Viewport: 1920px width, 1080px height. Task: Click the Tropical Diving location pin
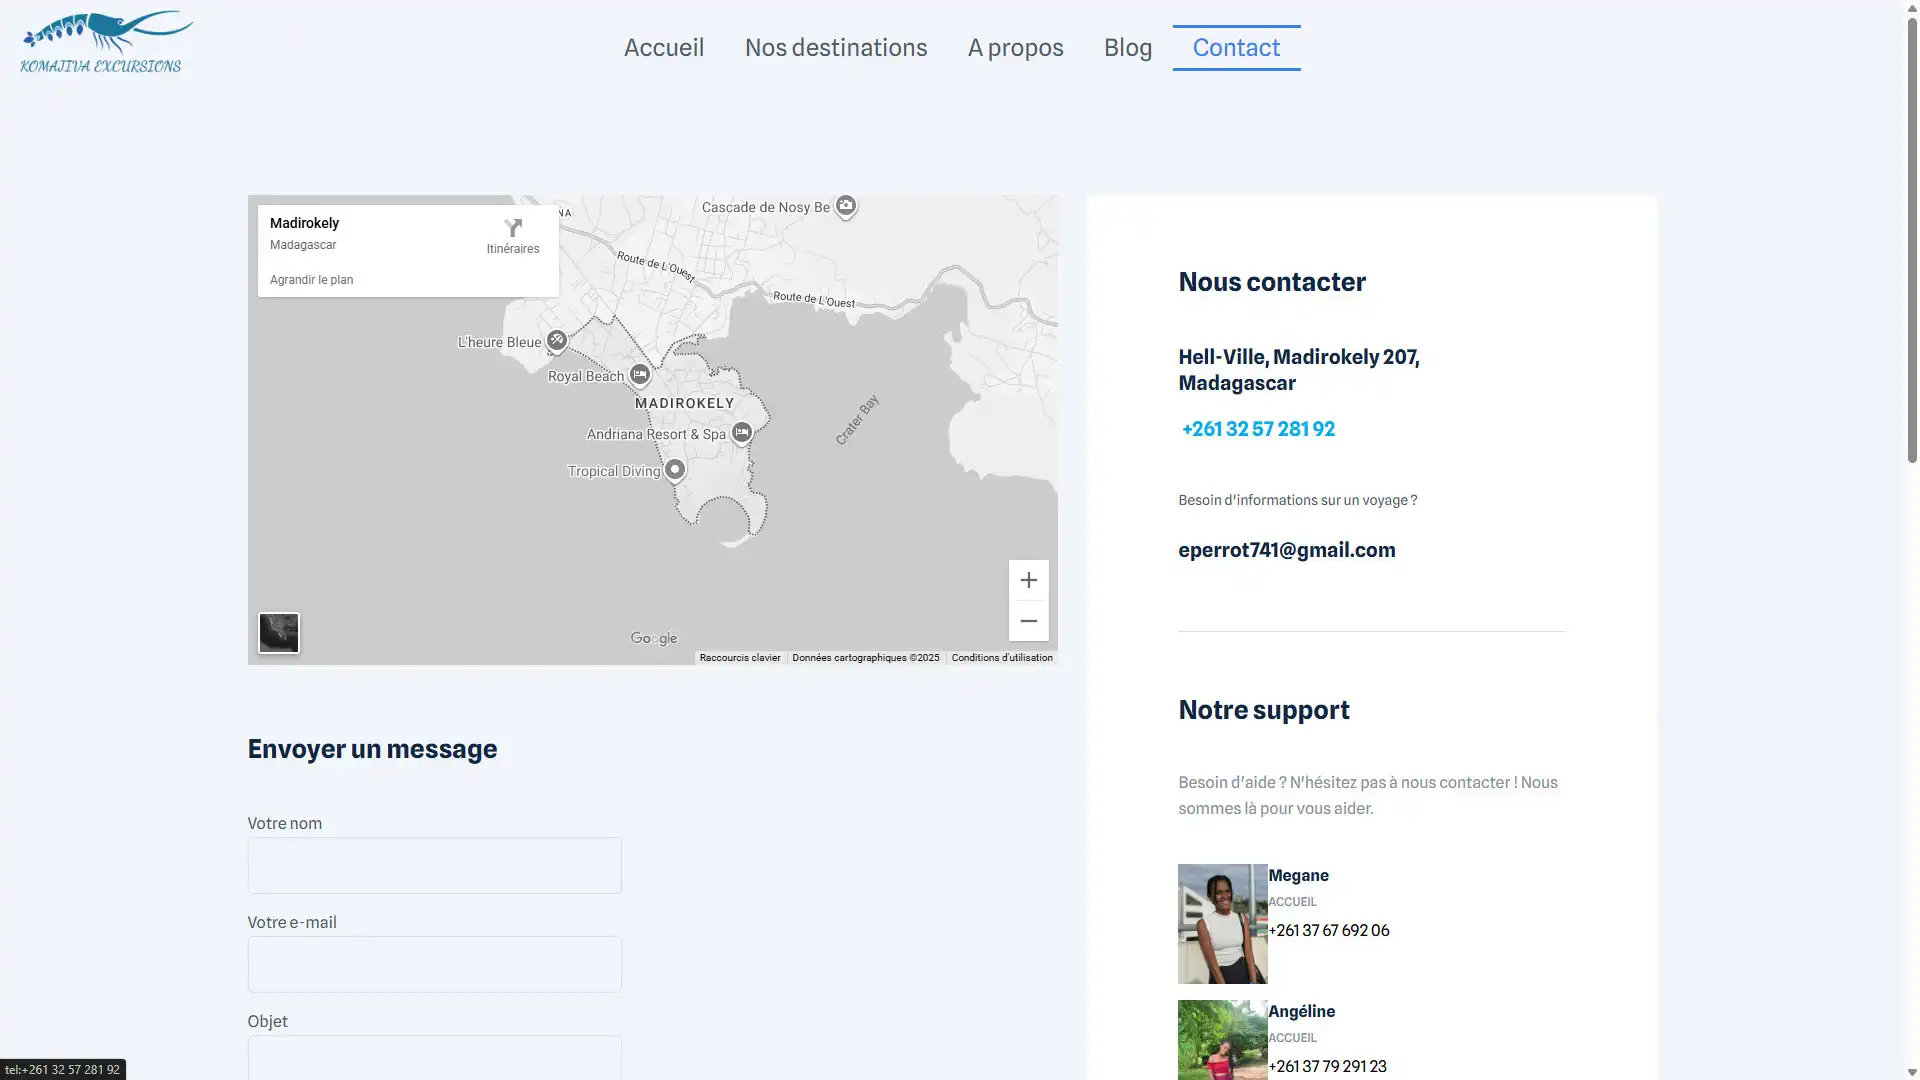pyautogui.click(x=675, y=470)
